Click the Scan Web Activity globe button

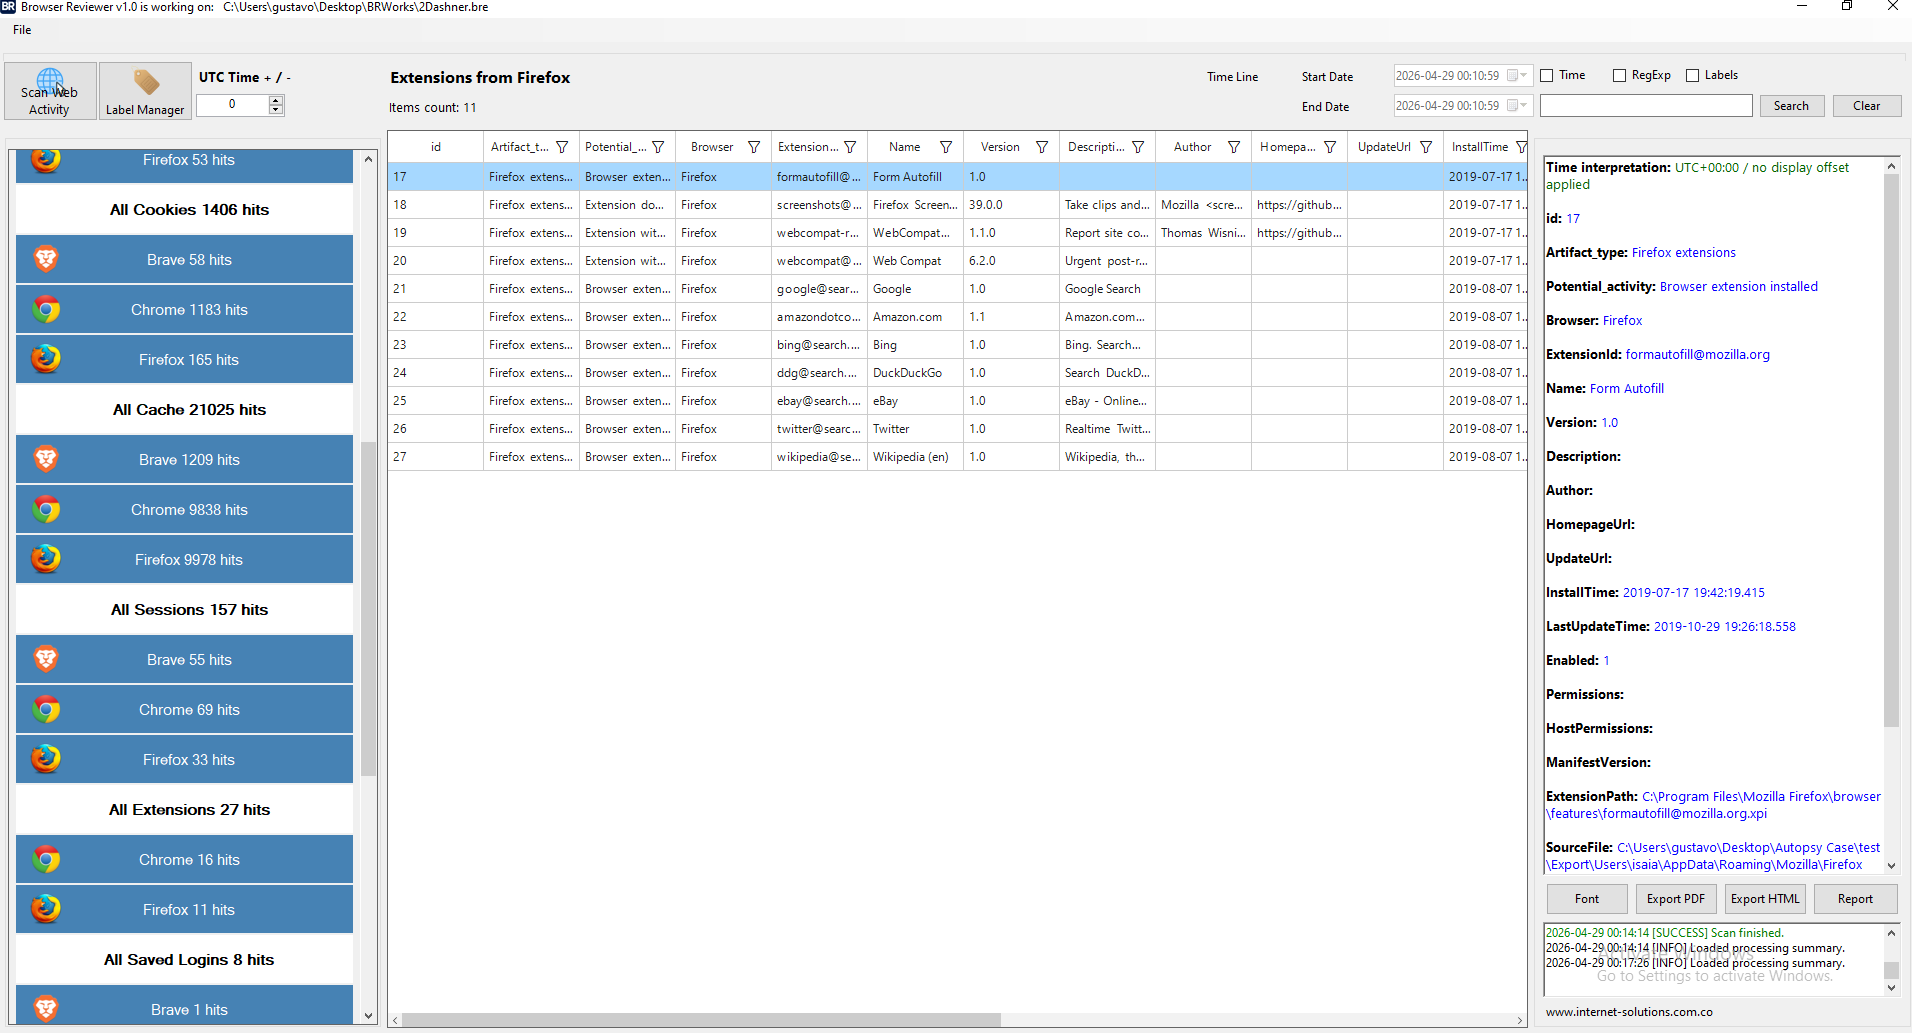tap(50, 91)
